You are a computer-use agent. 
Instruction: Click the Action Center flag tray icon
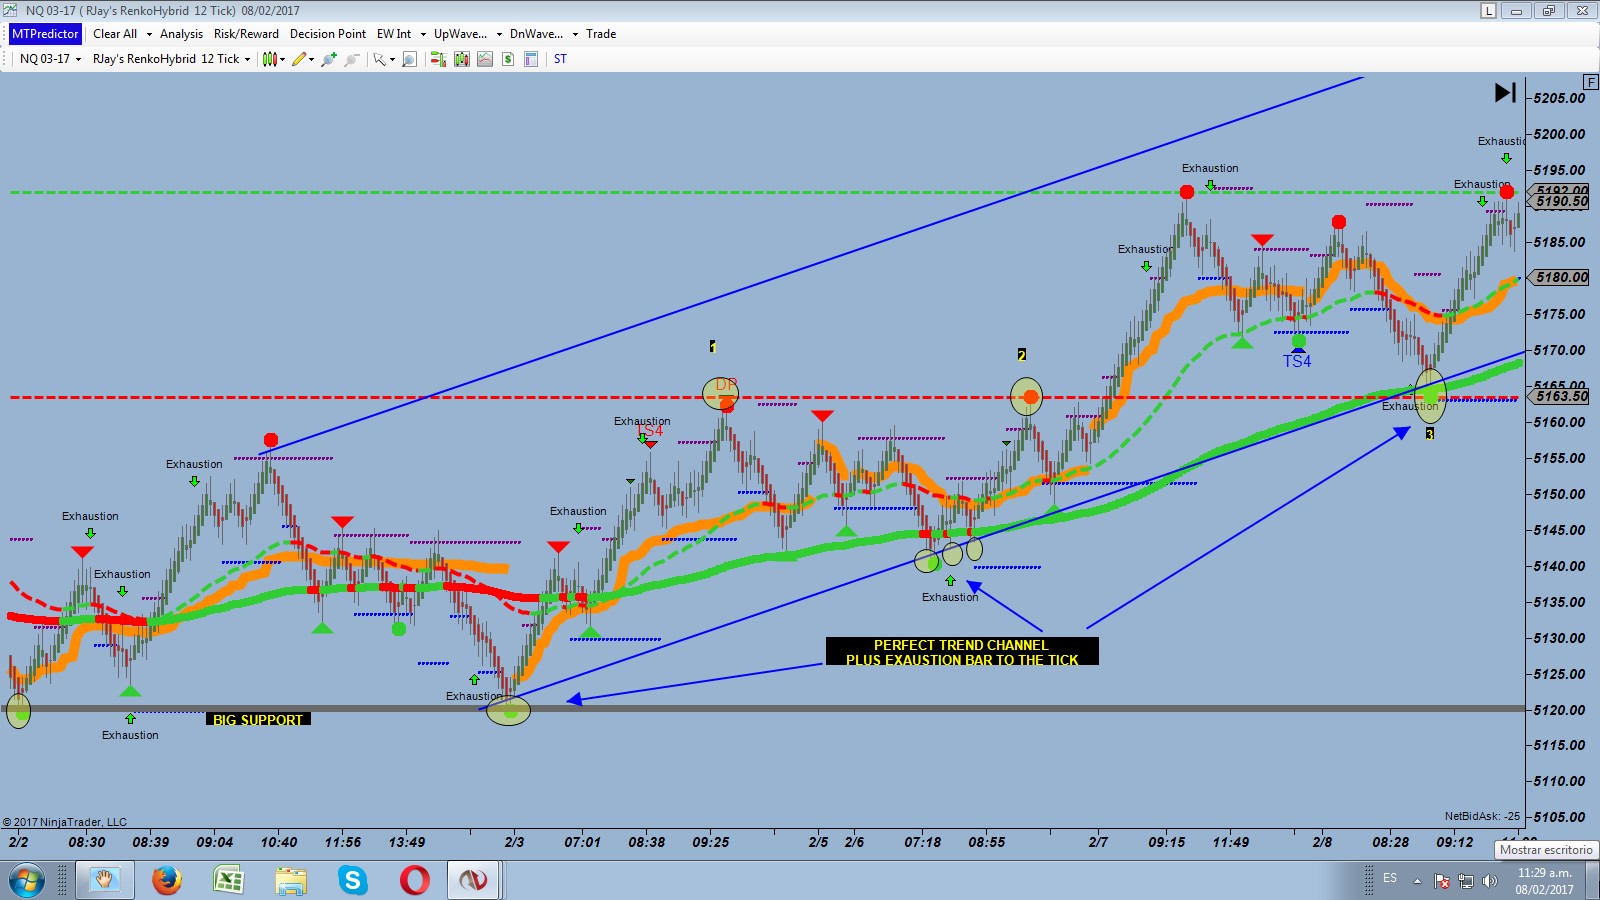[1442, 881]
